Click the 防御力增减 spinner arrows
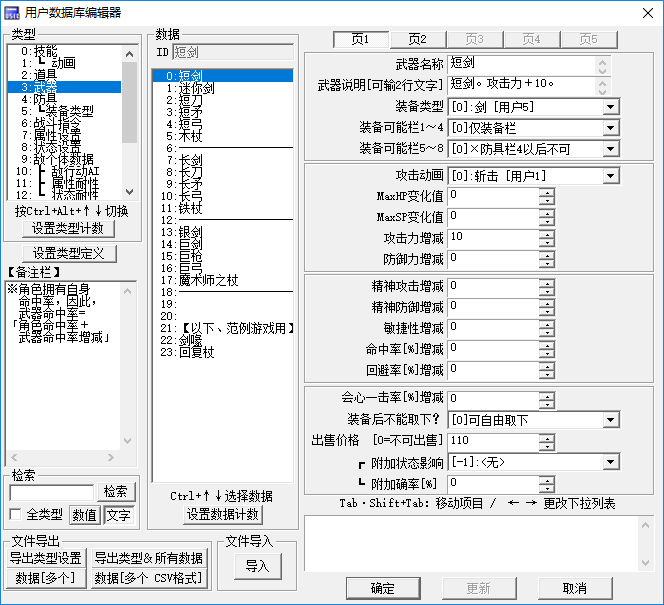The height and width of the screenshot is (605, 664). click(547, 260)
